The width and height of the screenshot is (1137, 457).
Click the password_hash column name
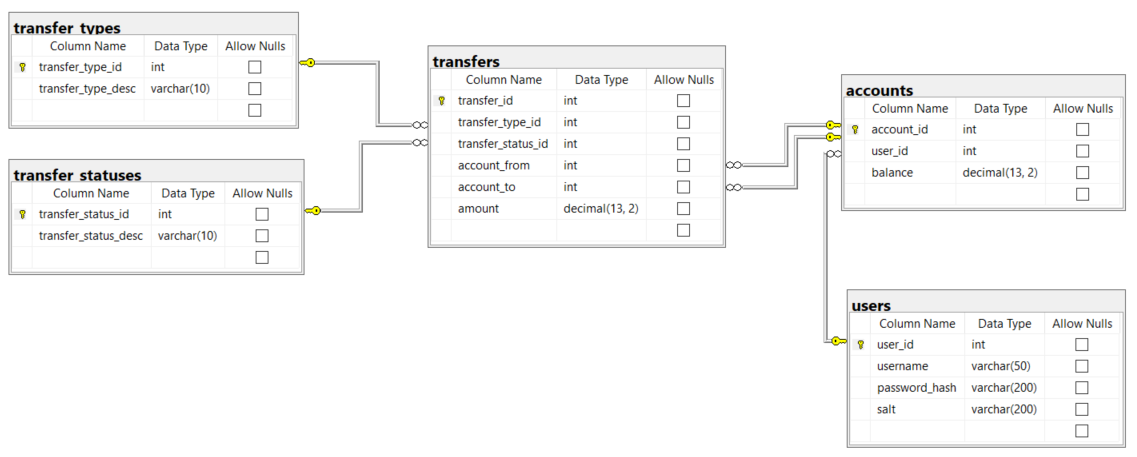917,387
